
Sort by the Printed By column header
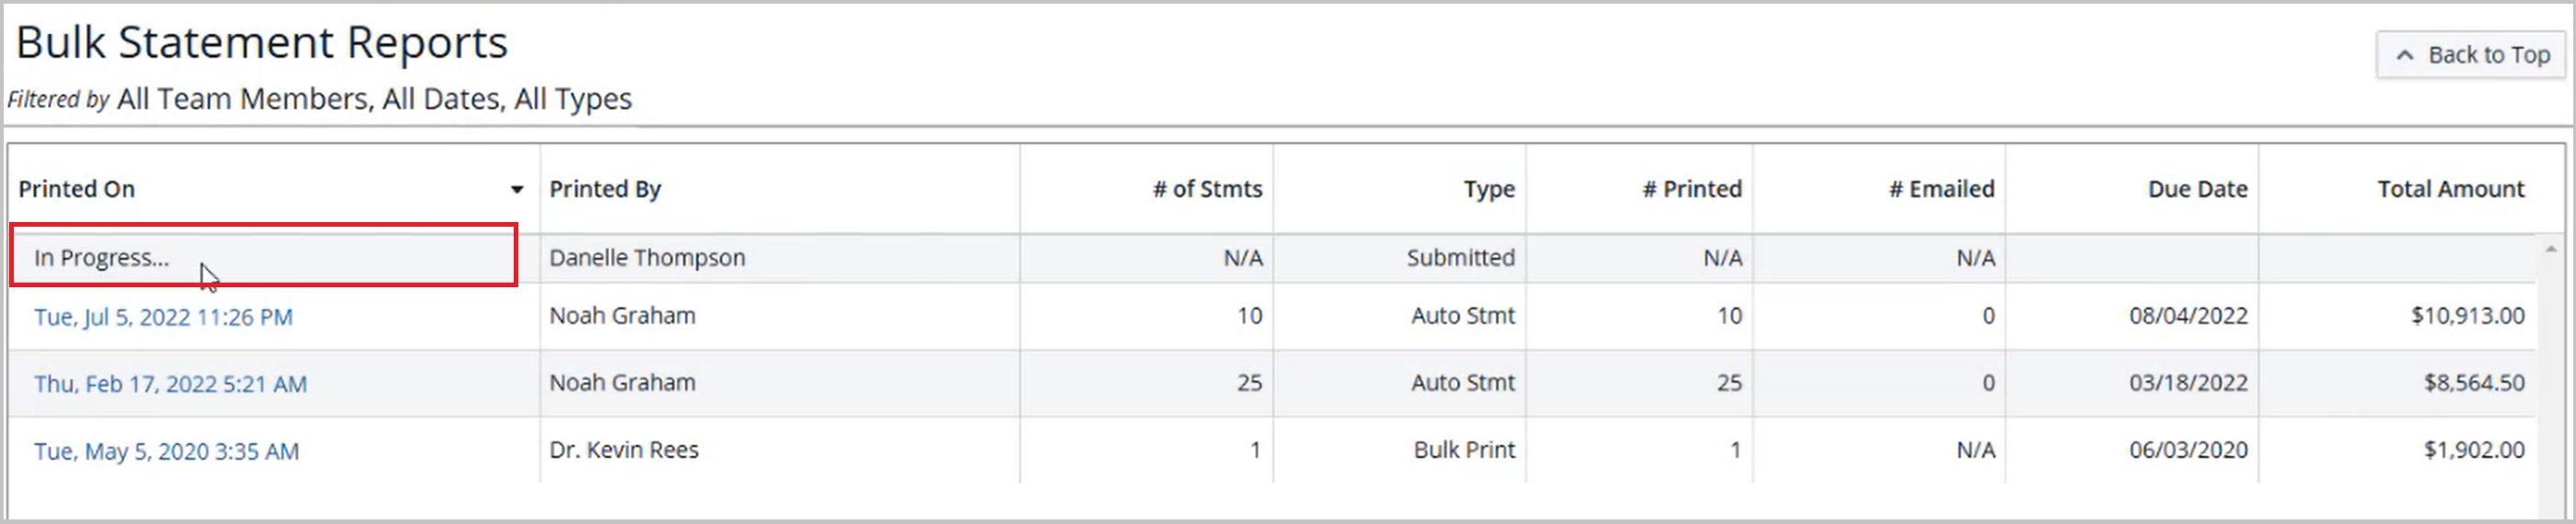pos(605,189)
